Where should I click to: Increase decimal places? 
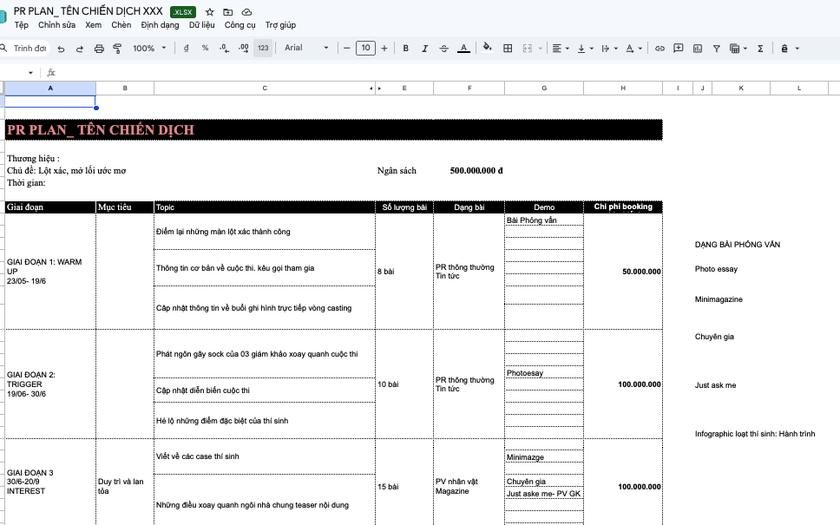243,48
